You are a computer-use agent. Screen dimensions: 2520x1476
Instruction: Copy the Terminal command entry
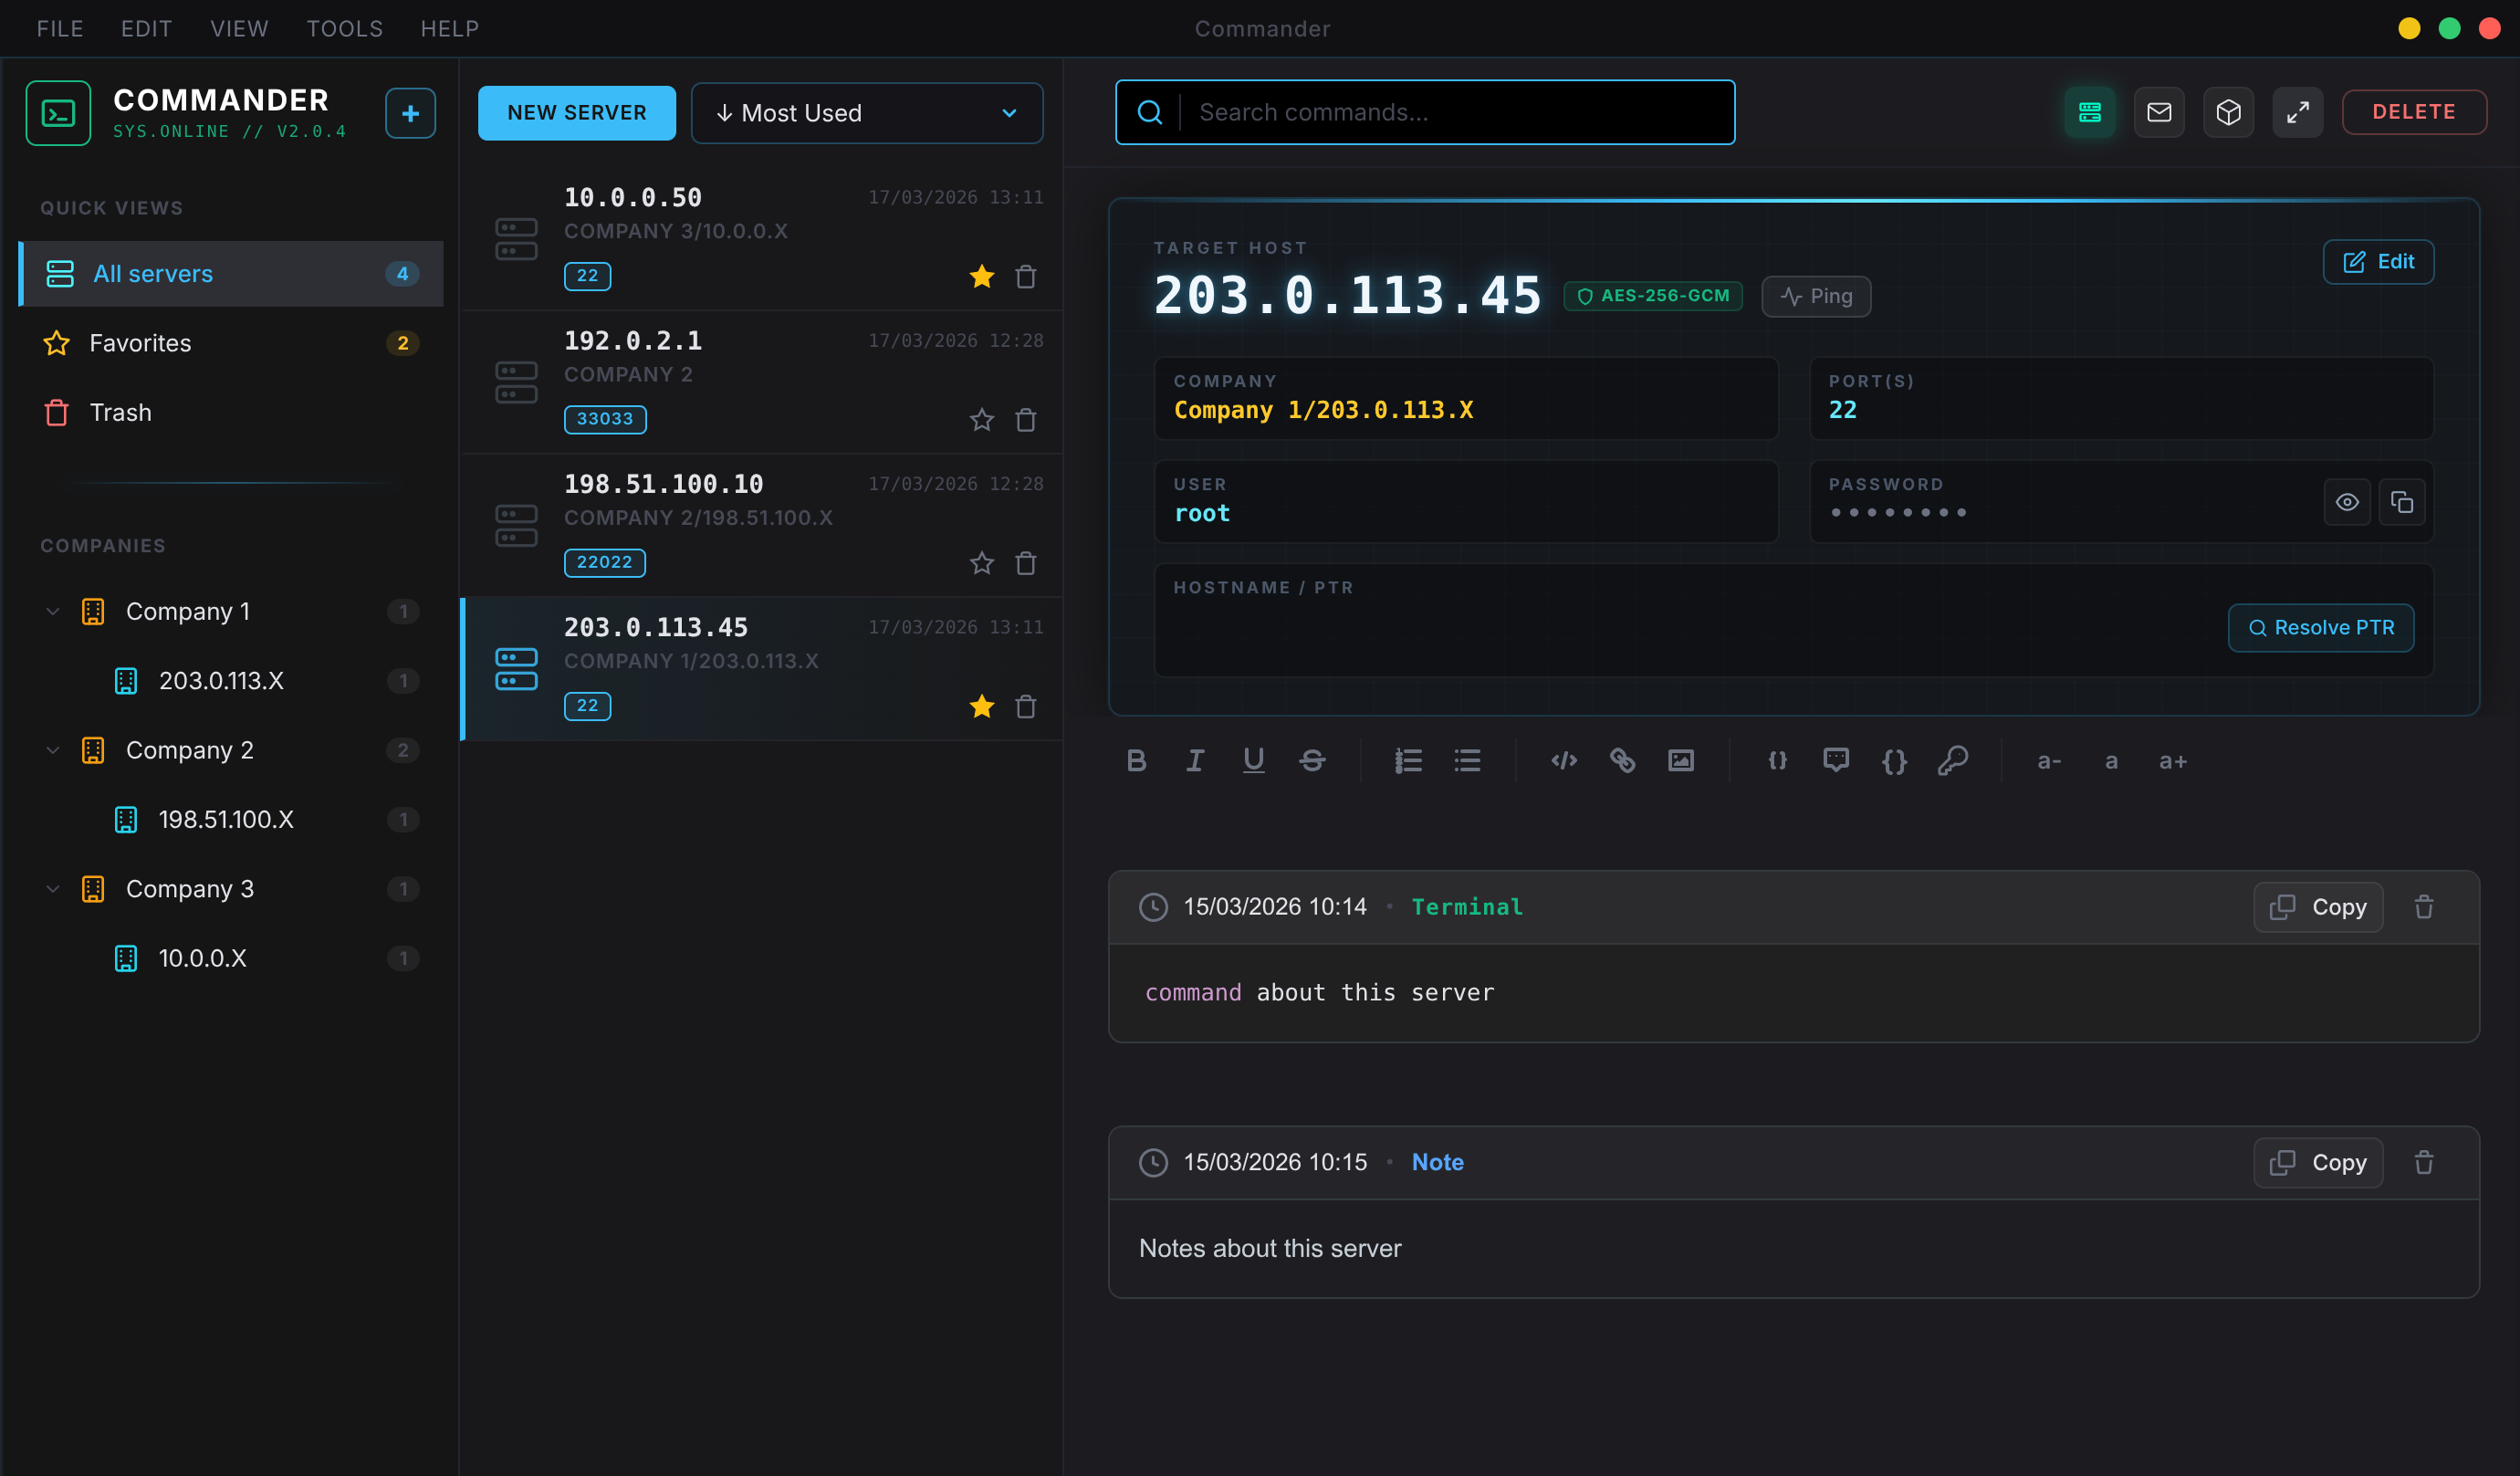pyautogui.click(x=2318, y=907)
